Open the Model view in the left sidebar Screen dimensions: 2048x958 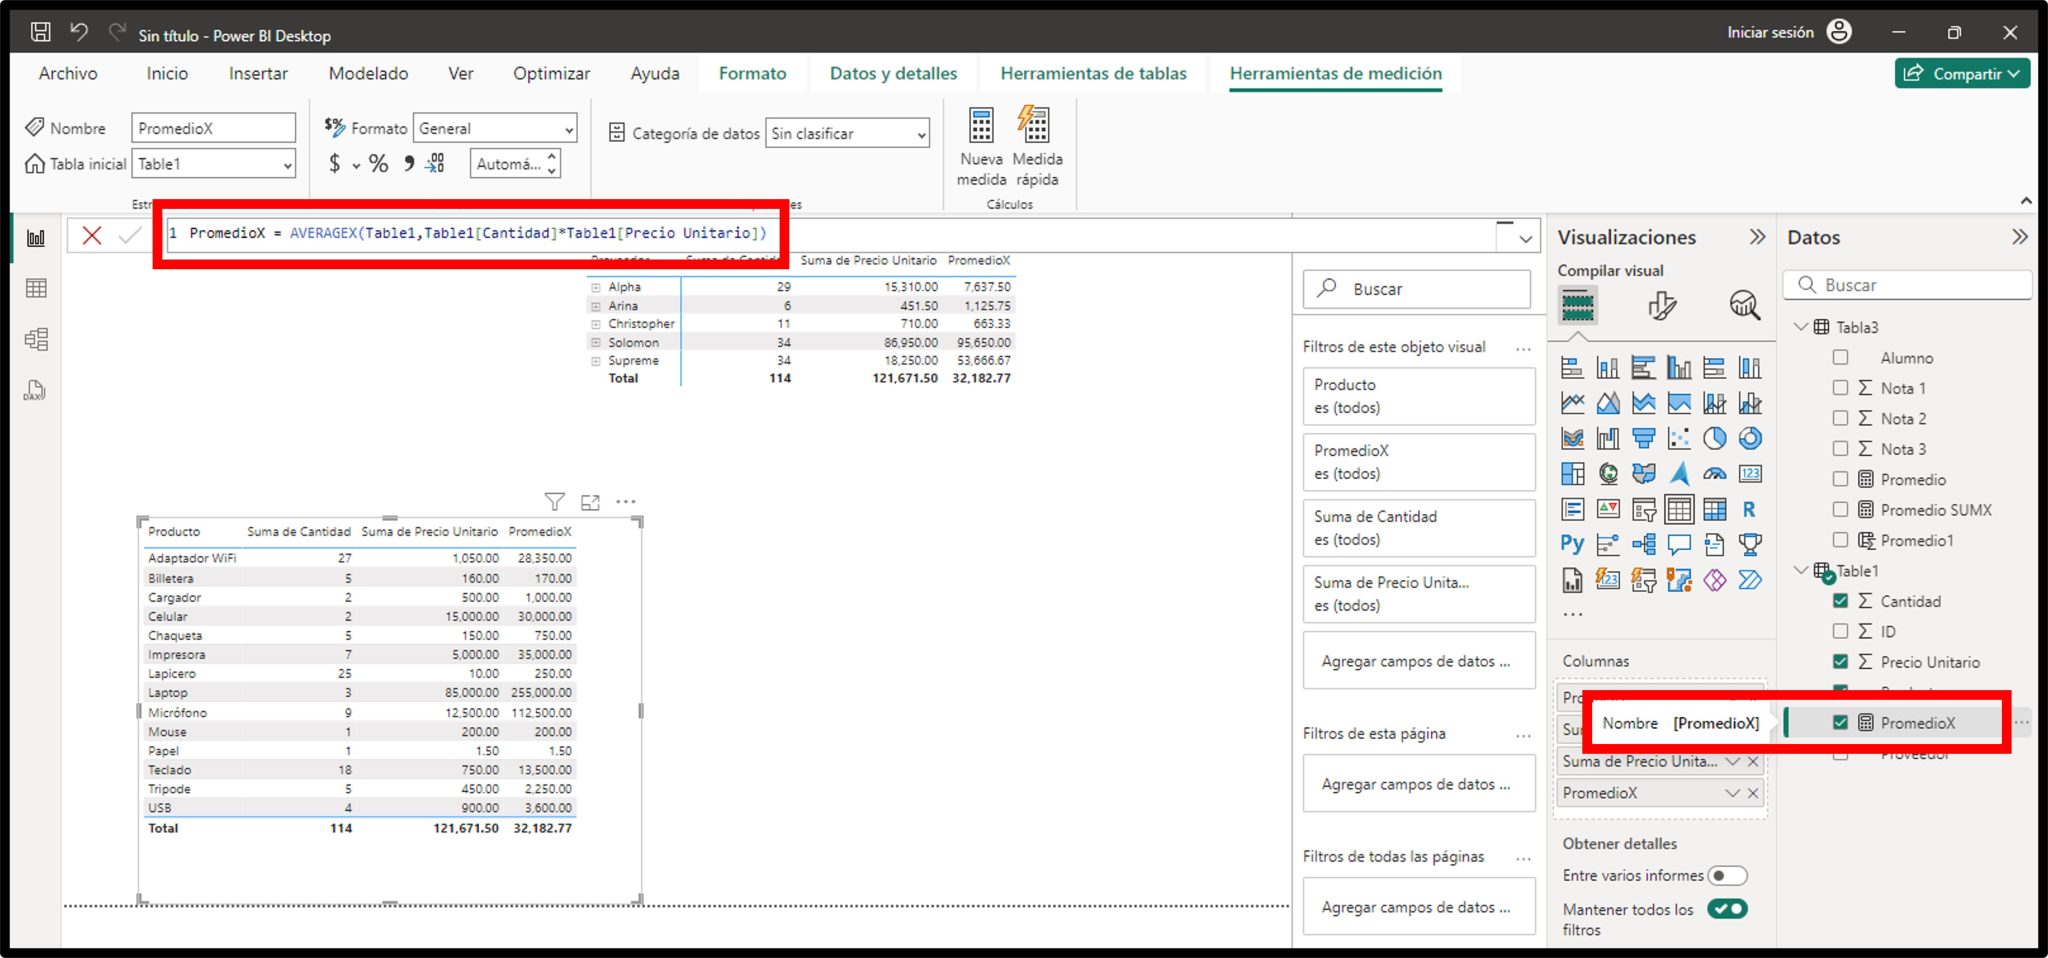[36, 338]
